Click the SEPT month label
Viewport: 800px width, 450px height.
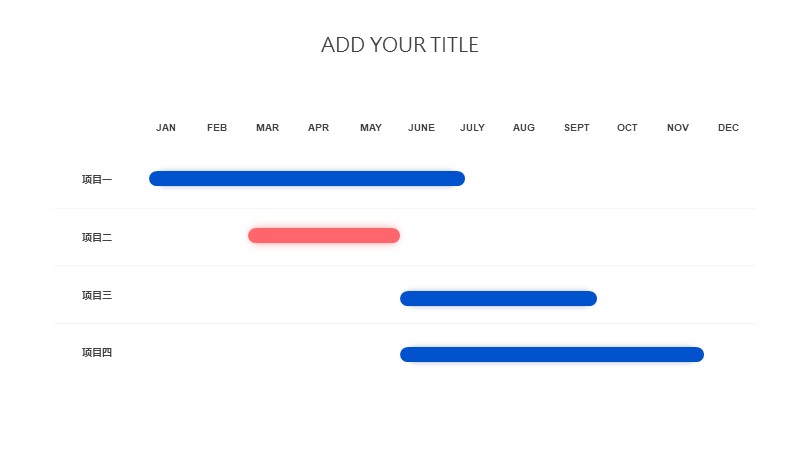point(577,128)
